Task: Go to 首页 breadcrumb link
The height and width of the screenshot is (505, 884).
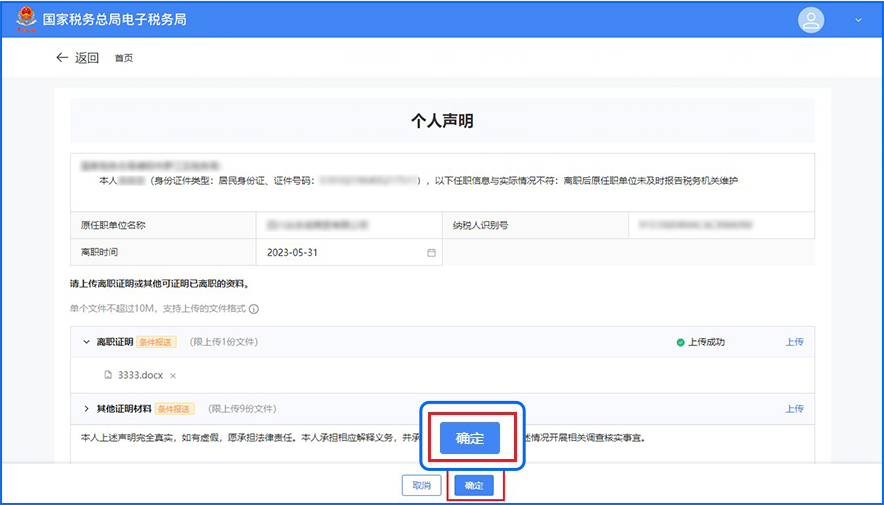Action: click(123, 58)
